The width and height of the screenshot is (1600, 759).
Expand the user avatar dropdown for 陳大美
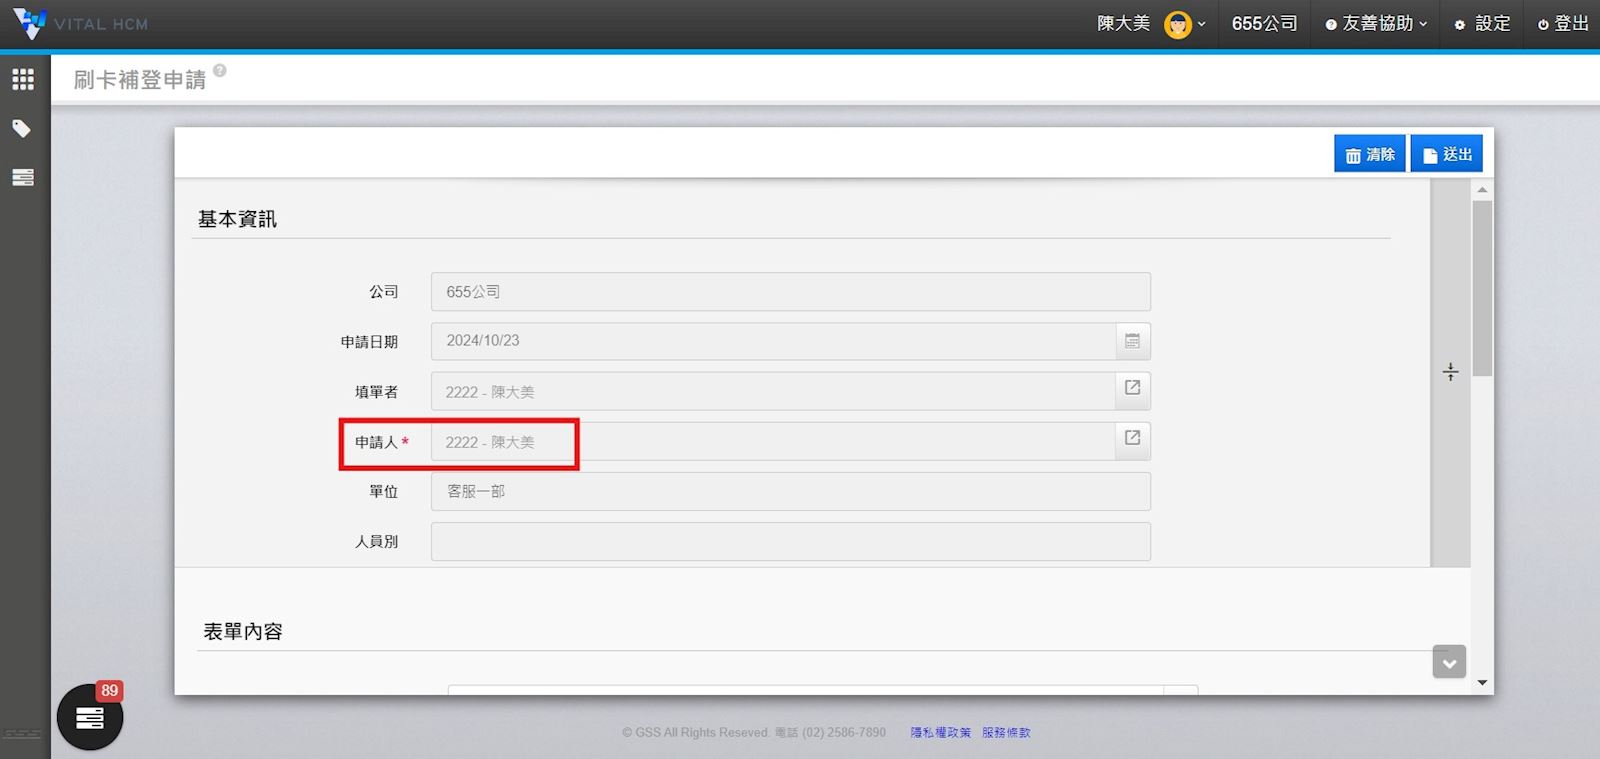point(1185,24)
